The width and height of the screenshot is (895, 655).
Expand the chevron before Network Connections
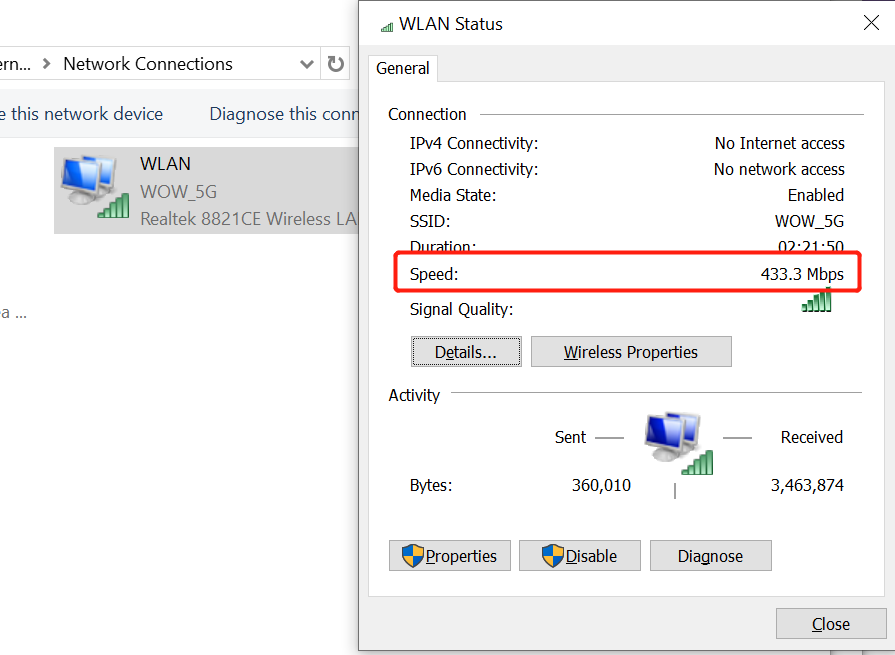47,65
